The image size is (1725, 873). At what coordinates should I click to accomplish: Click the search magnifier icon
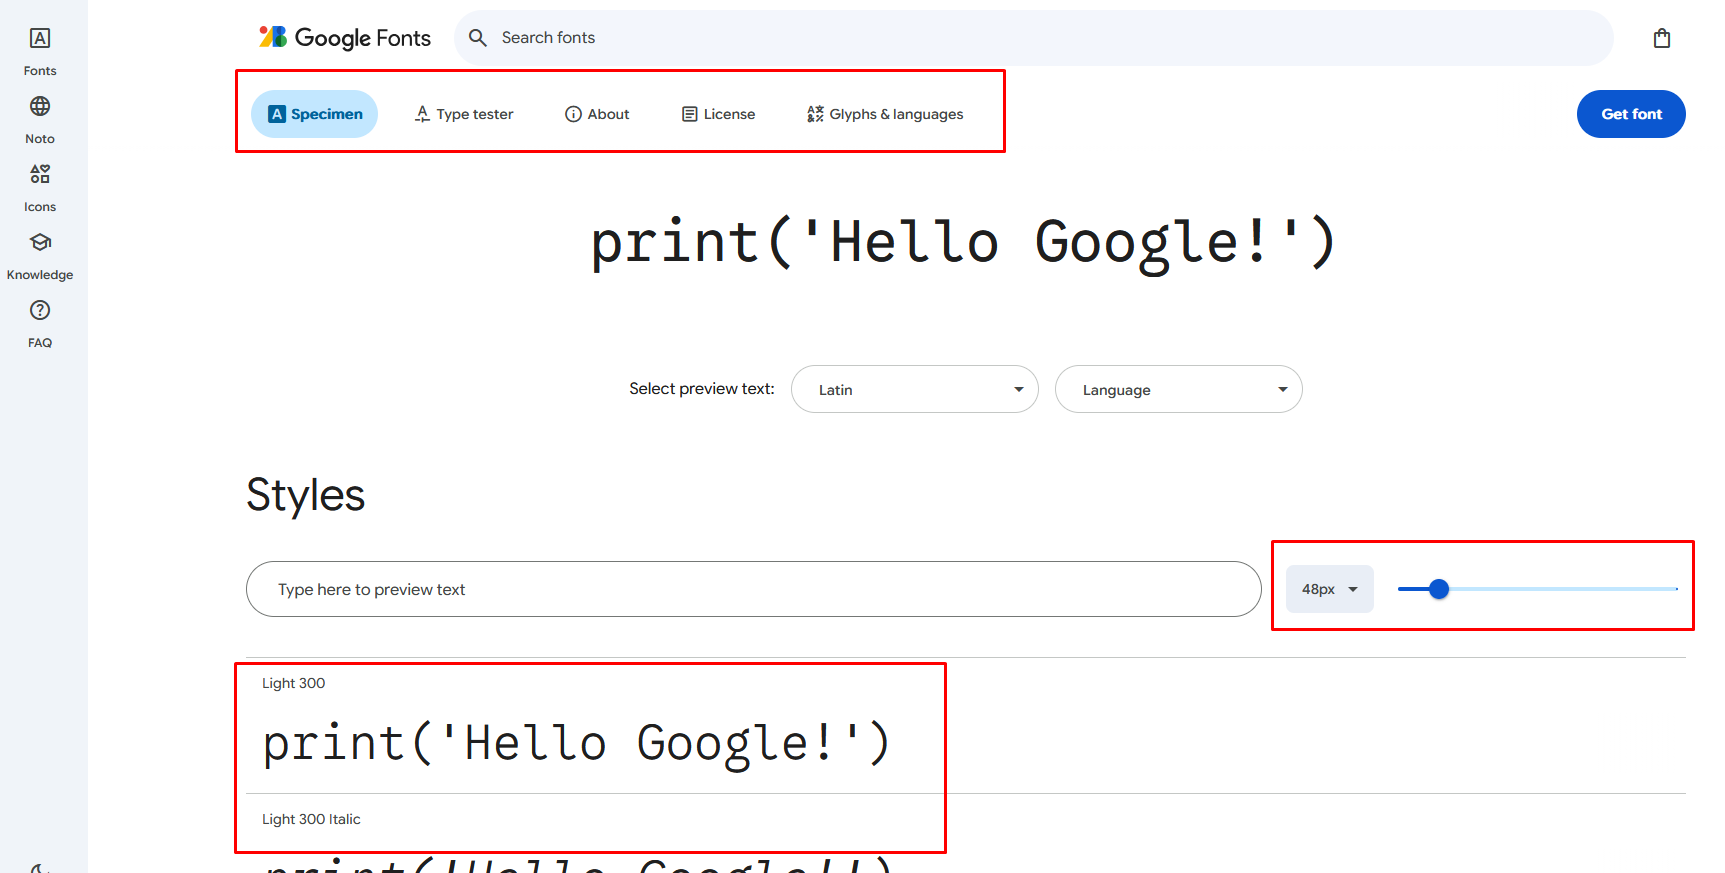point(478,38)
